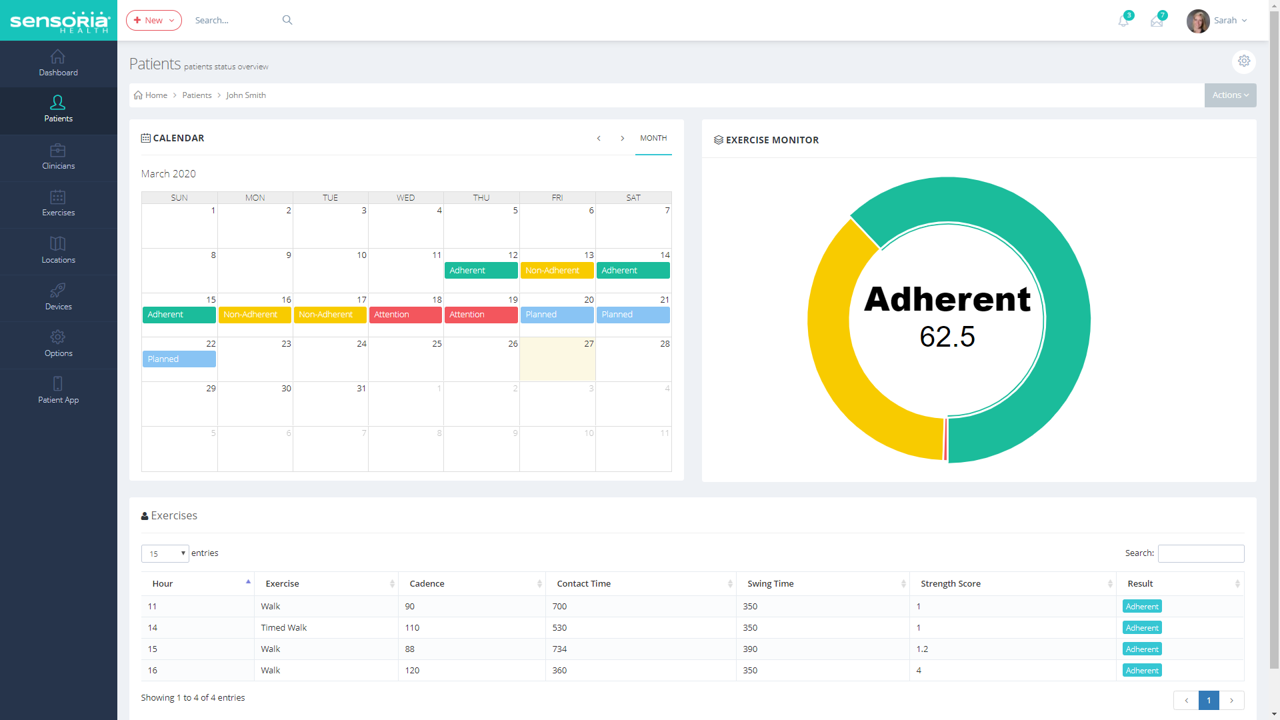Click Adherent badge in Timed Walk row
Image resolution: width=1280 pixels, height=720 pixels.
click(x=1142, y=628)
